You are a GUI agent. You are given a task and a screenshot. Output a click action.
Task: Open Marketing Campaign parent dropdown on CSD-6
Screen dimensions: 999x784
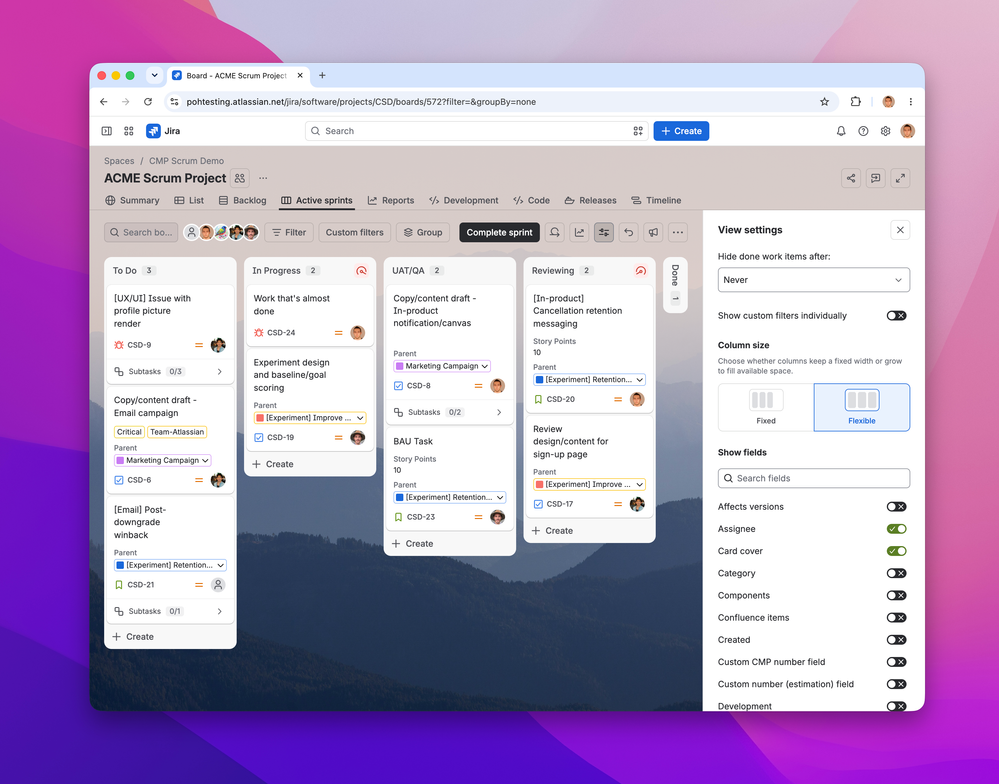(x=162, y=460)
